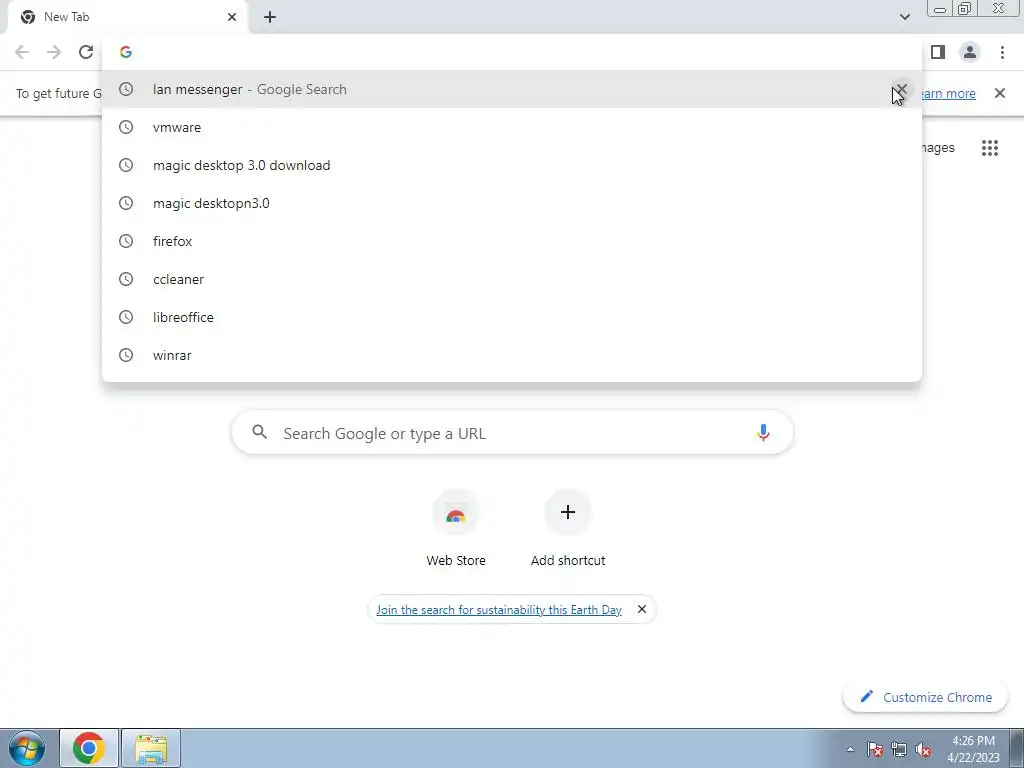This screenshot has width=1024, height=768.
Task: Click the Customize Chrome button
Action: click(x=925, y=697)
